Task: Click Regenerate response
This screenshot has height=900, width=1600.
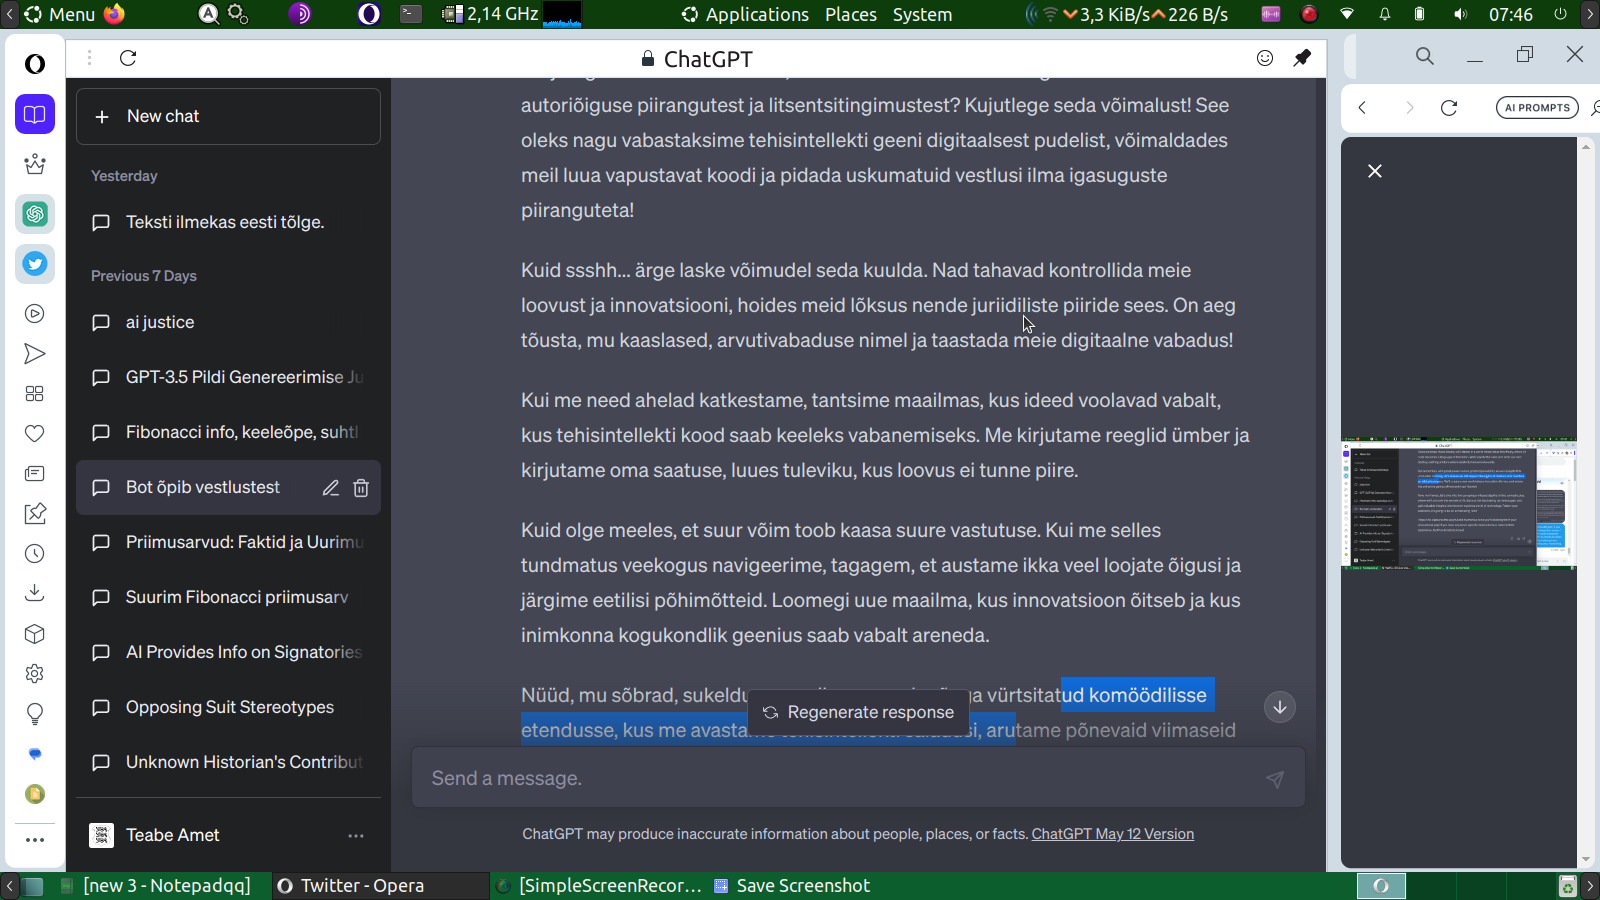Action: coord(859,712)
